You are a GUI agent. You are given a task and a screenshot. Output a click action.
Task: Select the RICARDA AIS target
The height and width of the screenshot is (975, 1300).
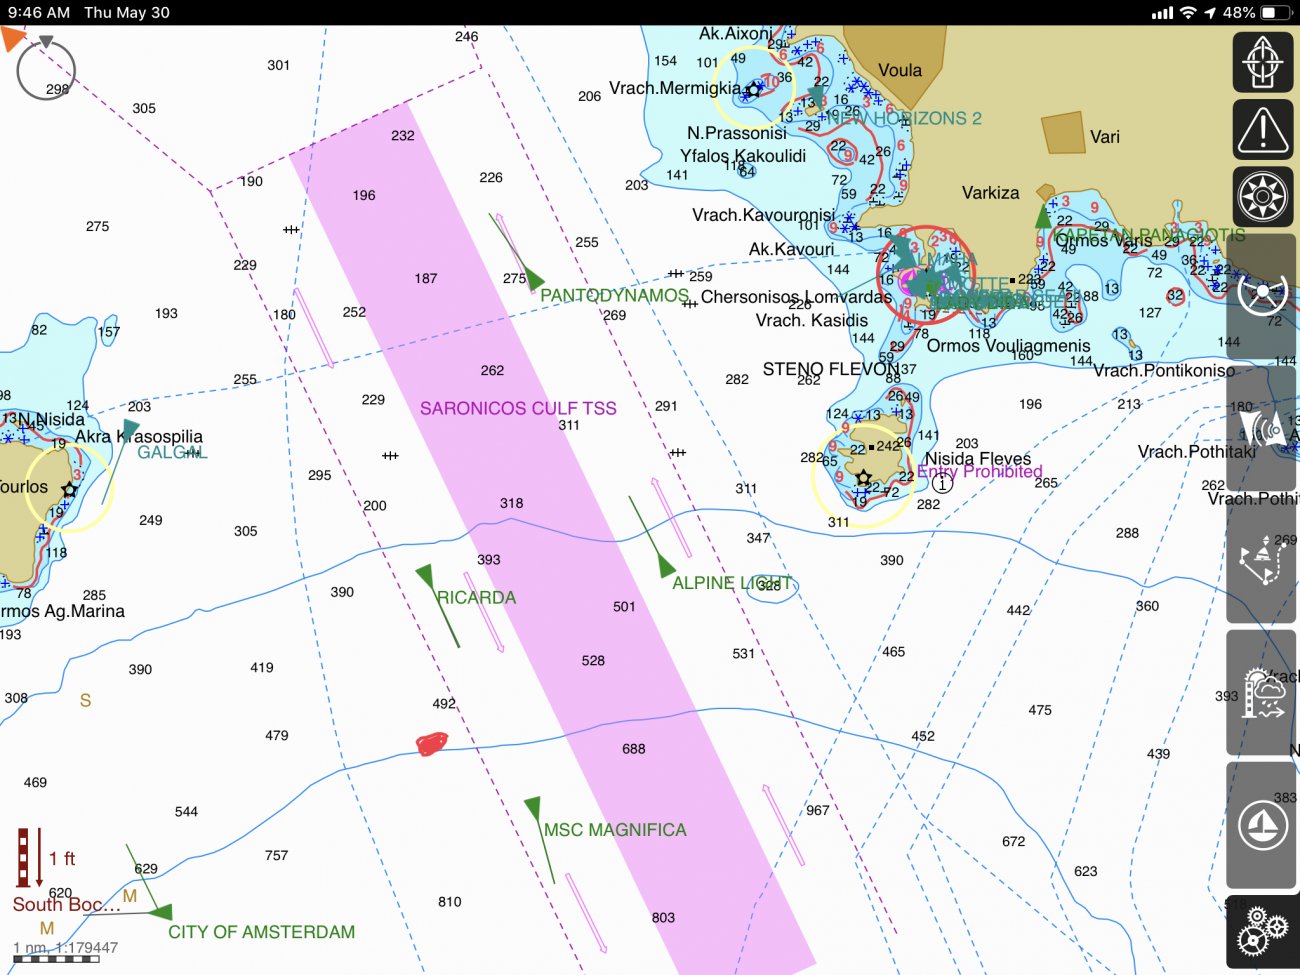click(476, 598)
